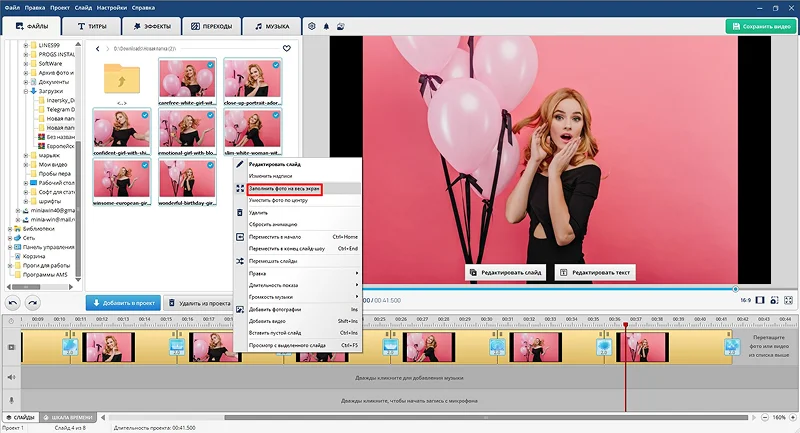Click the undo arrow button
Screen dimensions: 800x433
click(13, 303)
